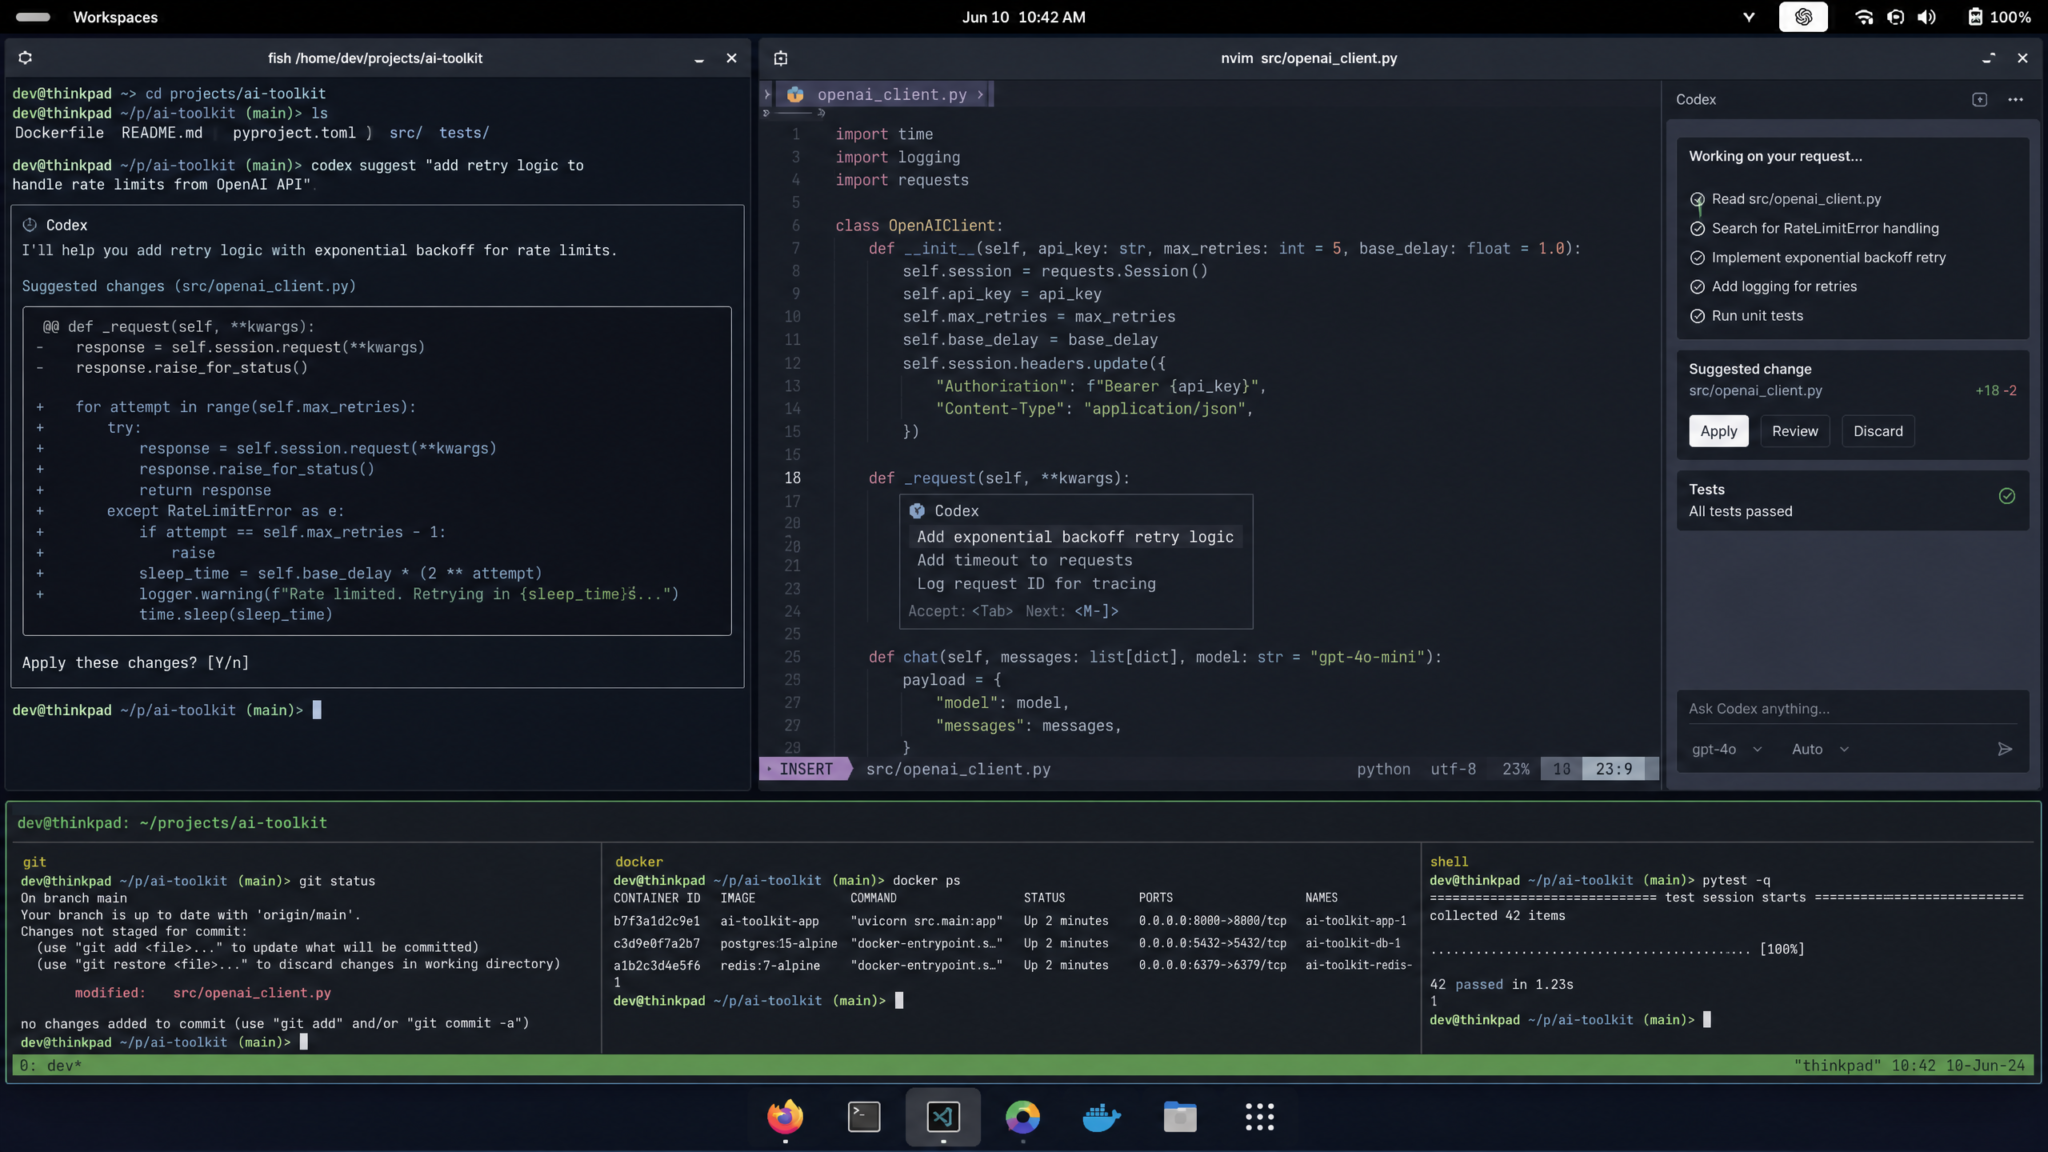Open the Auto mode dropdown
Screen dimensions: 2048x1152
pos(1820,749)
